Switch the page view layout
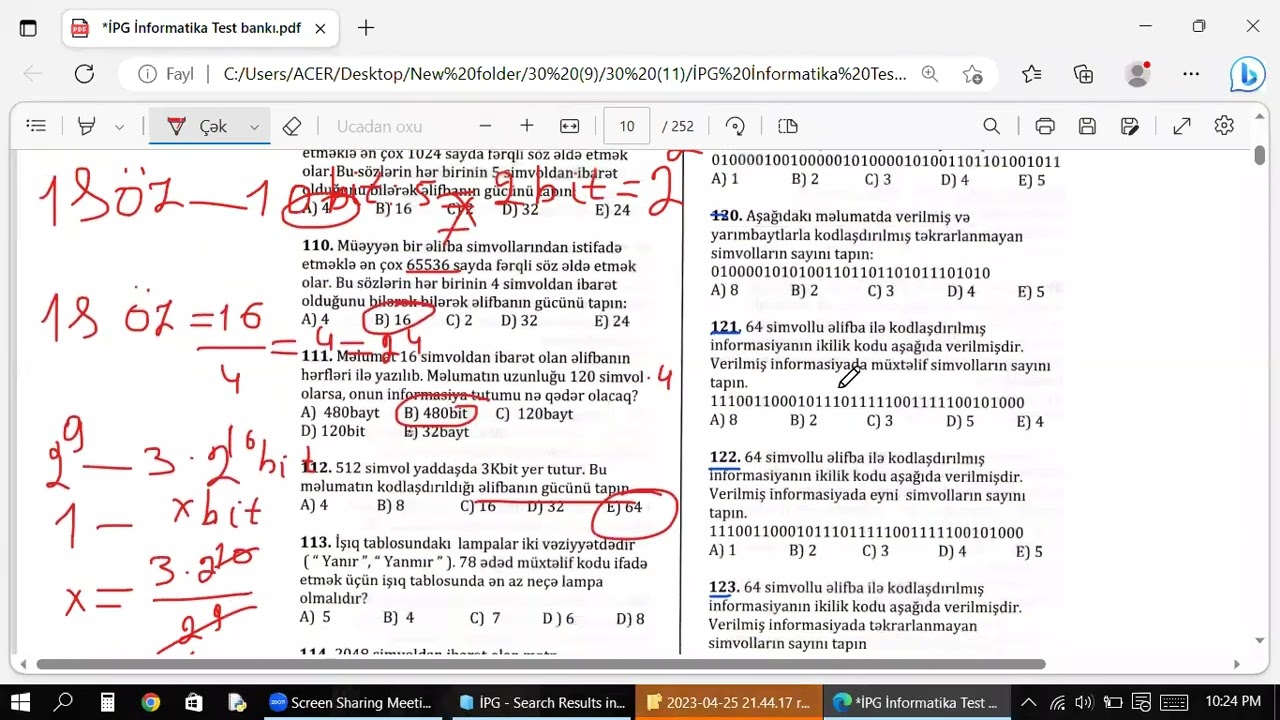This screenshot has width=1280, height=720. point(788,126)
